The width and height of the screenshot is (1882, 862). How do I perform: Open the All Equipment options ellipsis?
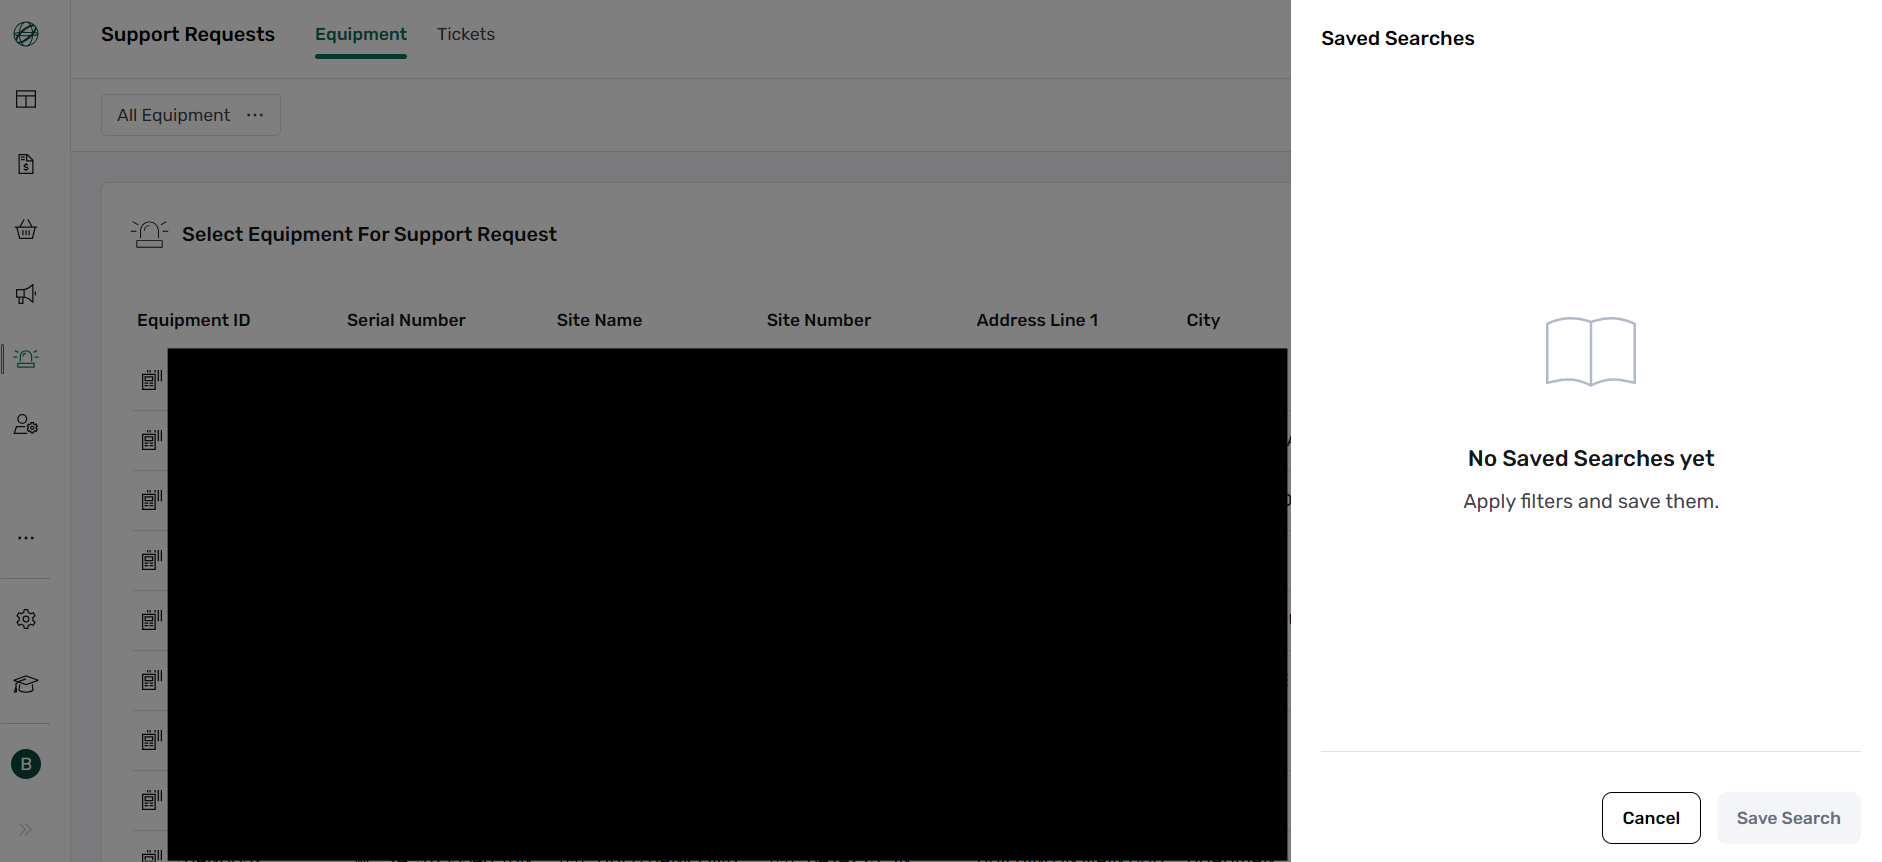[255, 115]
